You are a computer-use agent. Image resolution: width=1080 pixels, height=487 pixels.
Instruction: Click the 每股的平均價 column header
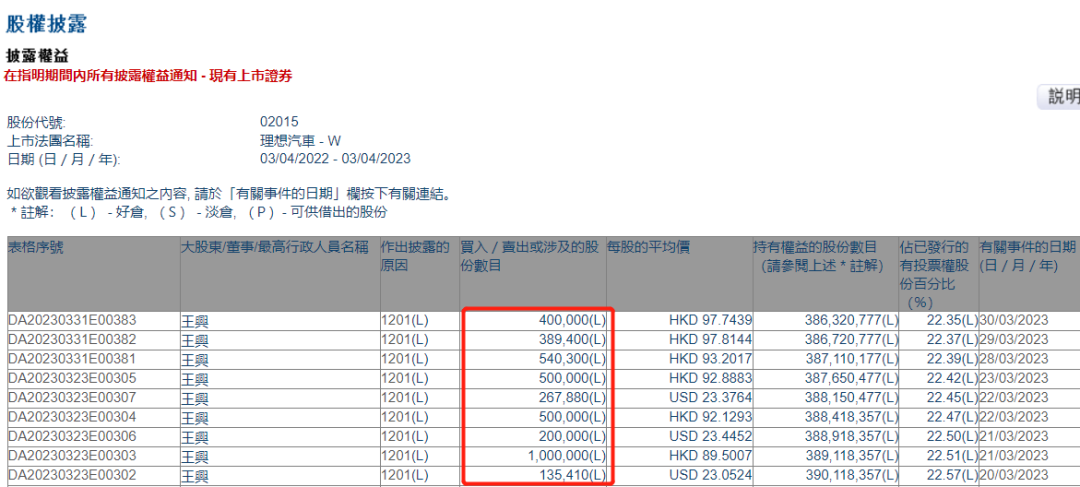coord(648,247)
